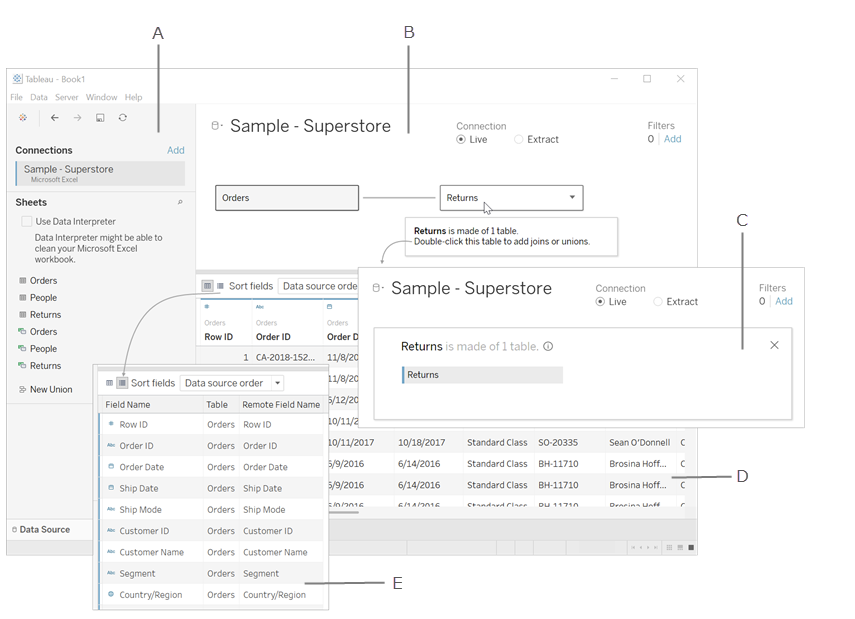Click the Abc icon beside Customer Name field
The width and height of the screenshot is (855, 619).
(111, 551)
